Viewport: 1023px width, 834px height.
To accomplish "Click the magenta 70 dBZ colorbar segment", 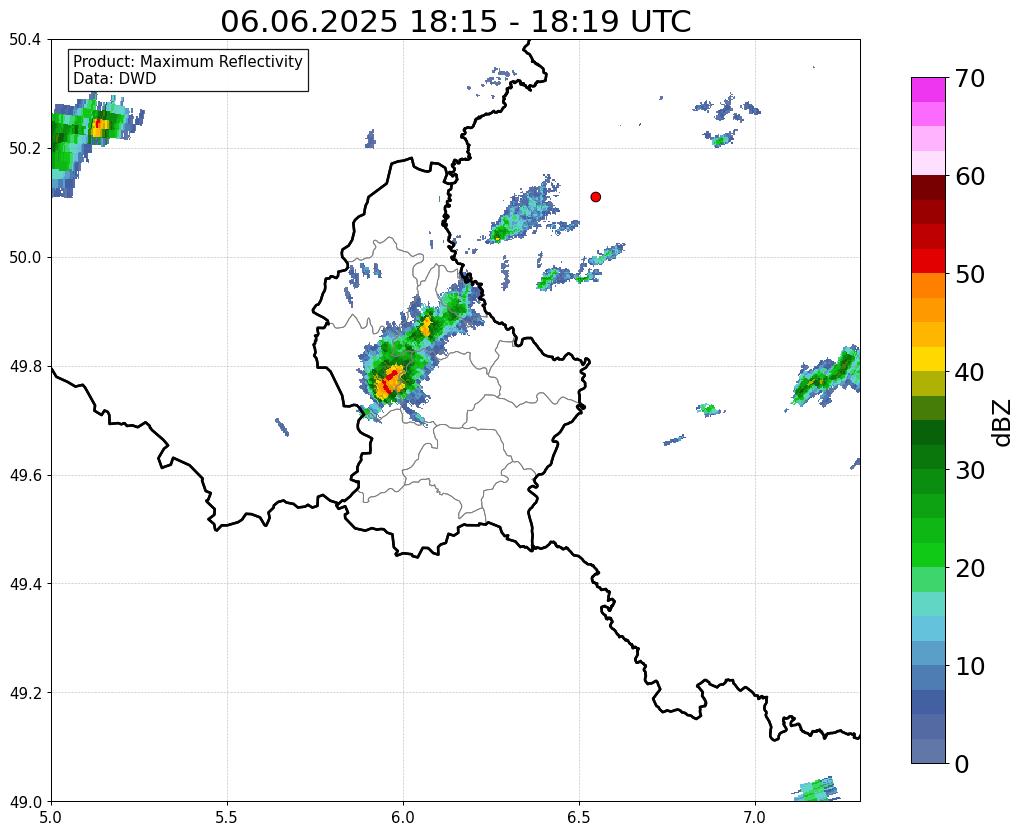I will click(928, 90).
